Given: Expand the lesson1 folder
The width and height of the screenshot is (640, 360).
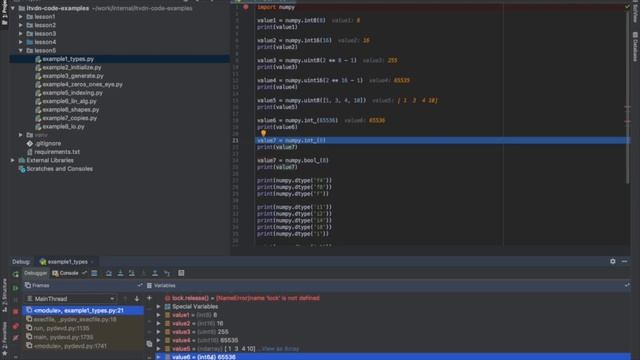Looking at the screenshot, I should (x=21, y=17).
